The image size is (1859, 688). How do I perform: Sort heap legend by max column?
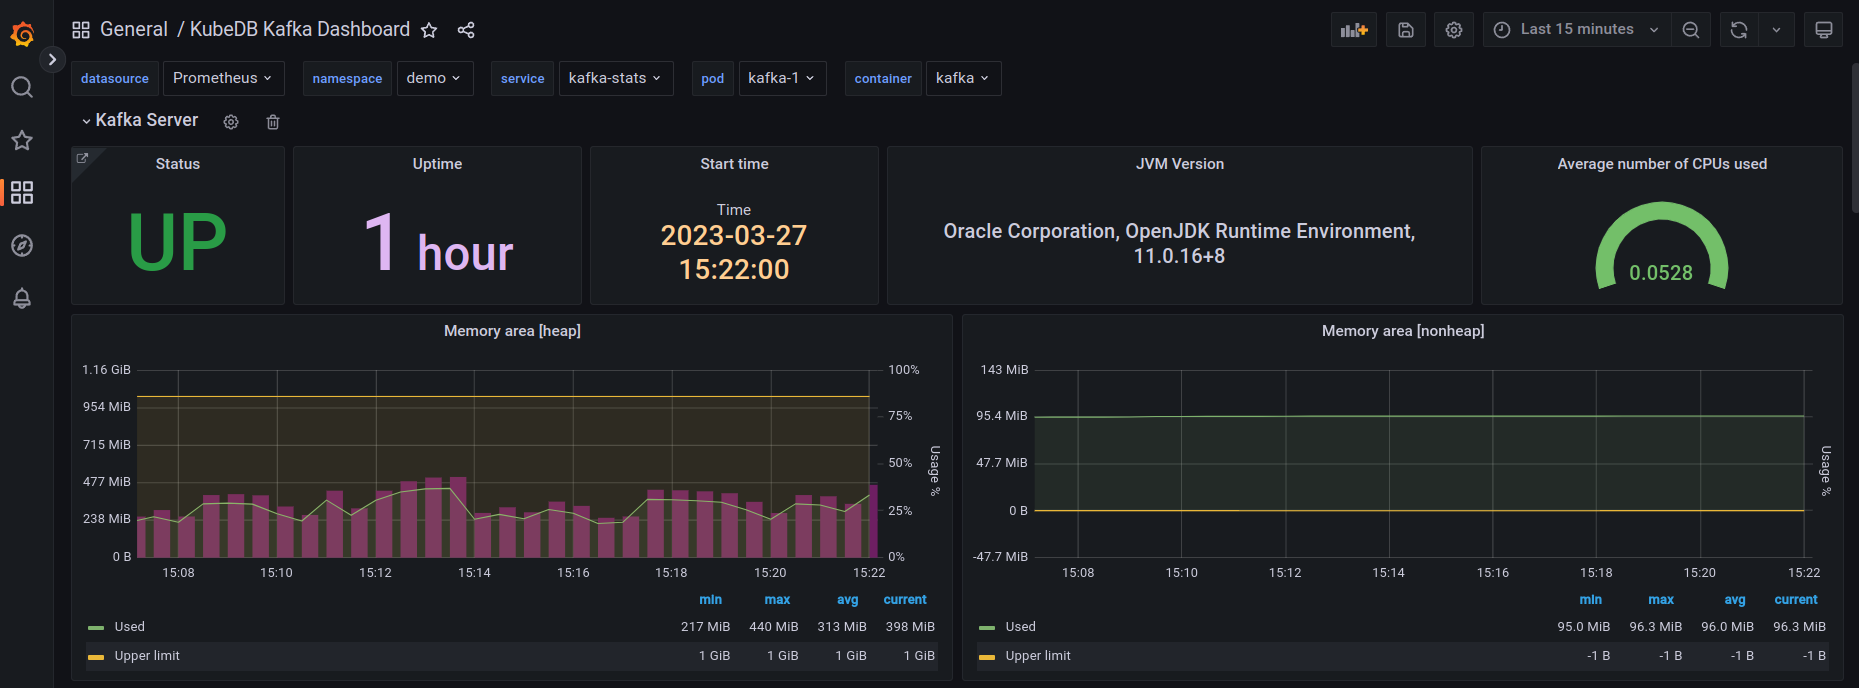point(777,600)
